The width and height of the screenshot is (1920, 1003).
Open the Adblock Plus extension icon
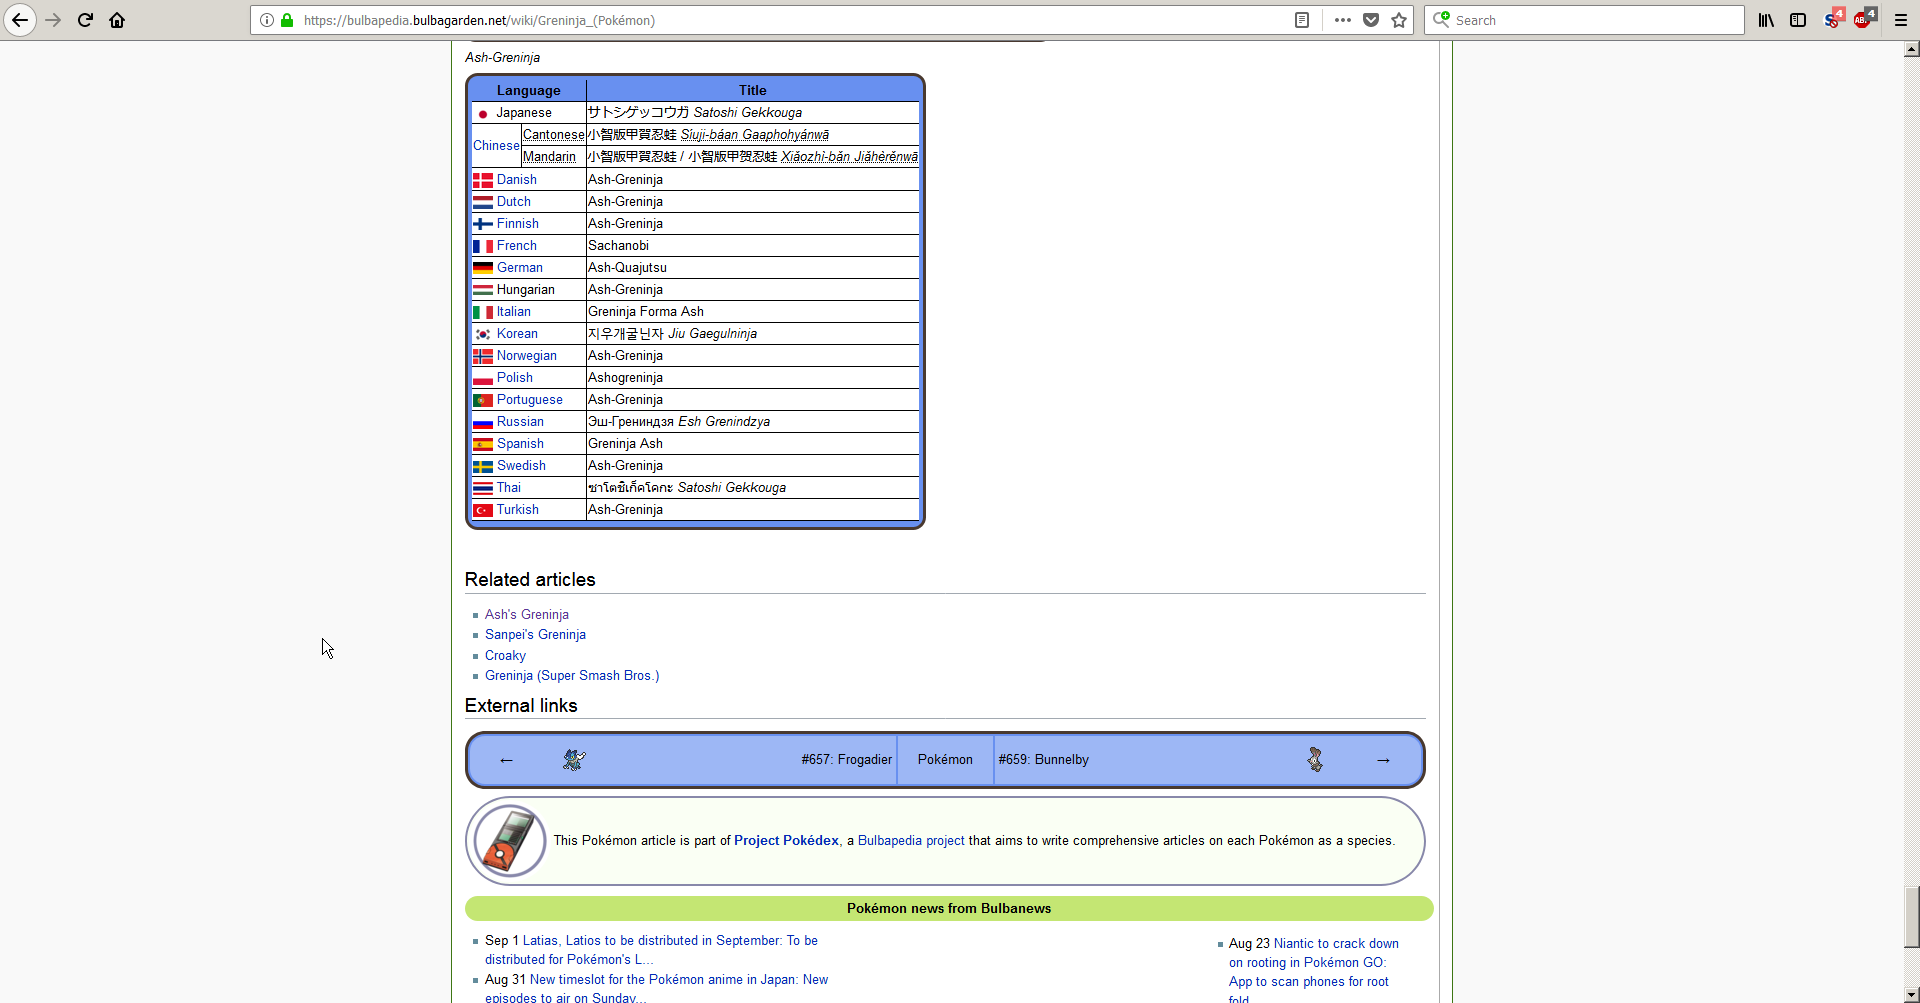[x=1863, y=20]
